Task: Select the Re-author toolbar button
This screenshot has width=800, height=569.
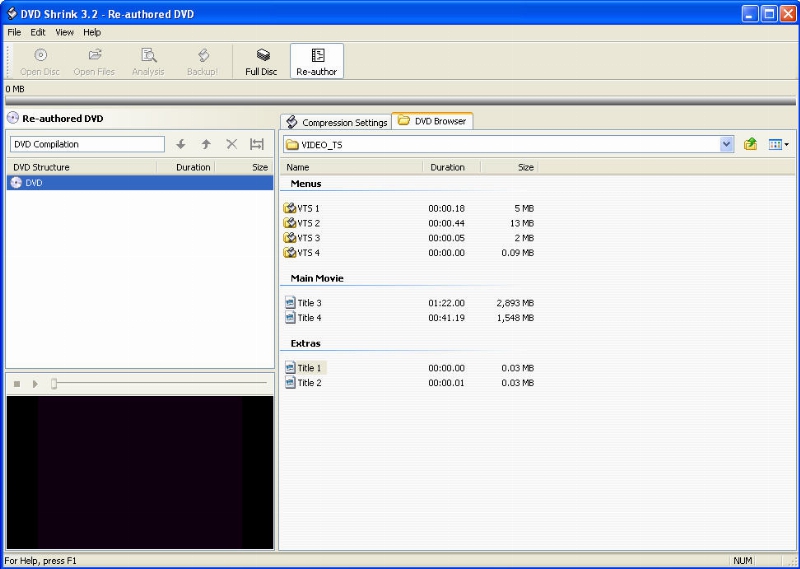Action: click(x=317, y=61)
